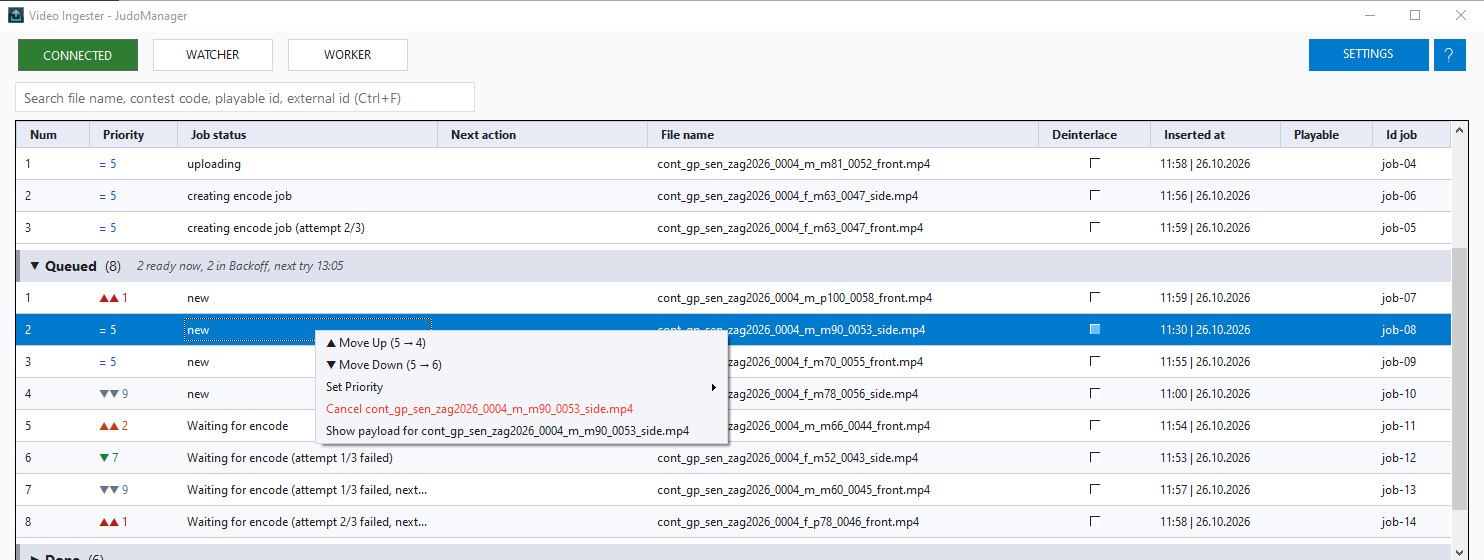Sort by the File name column header

(x=844, y=135)
